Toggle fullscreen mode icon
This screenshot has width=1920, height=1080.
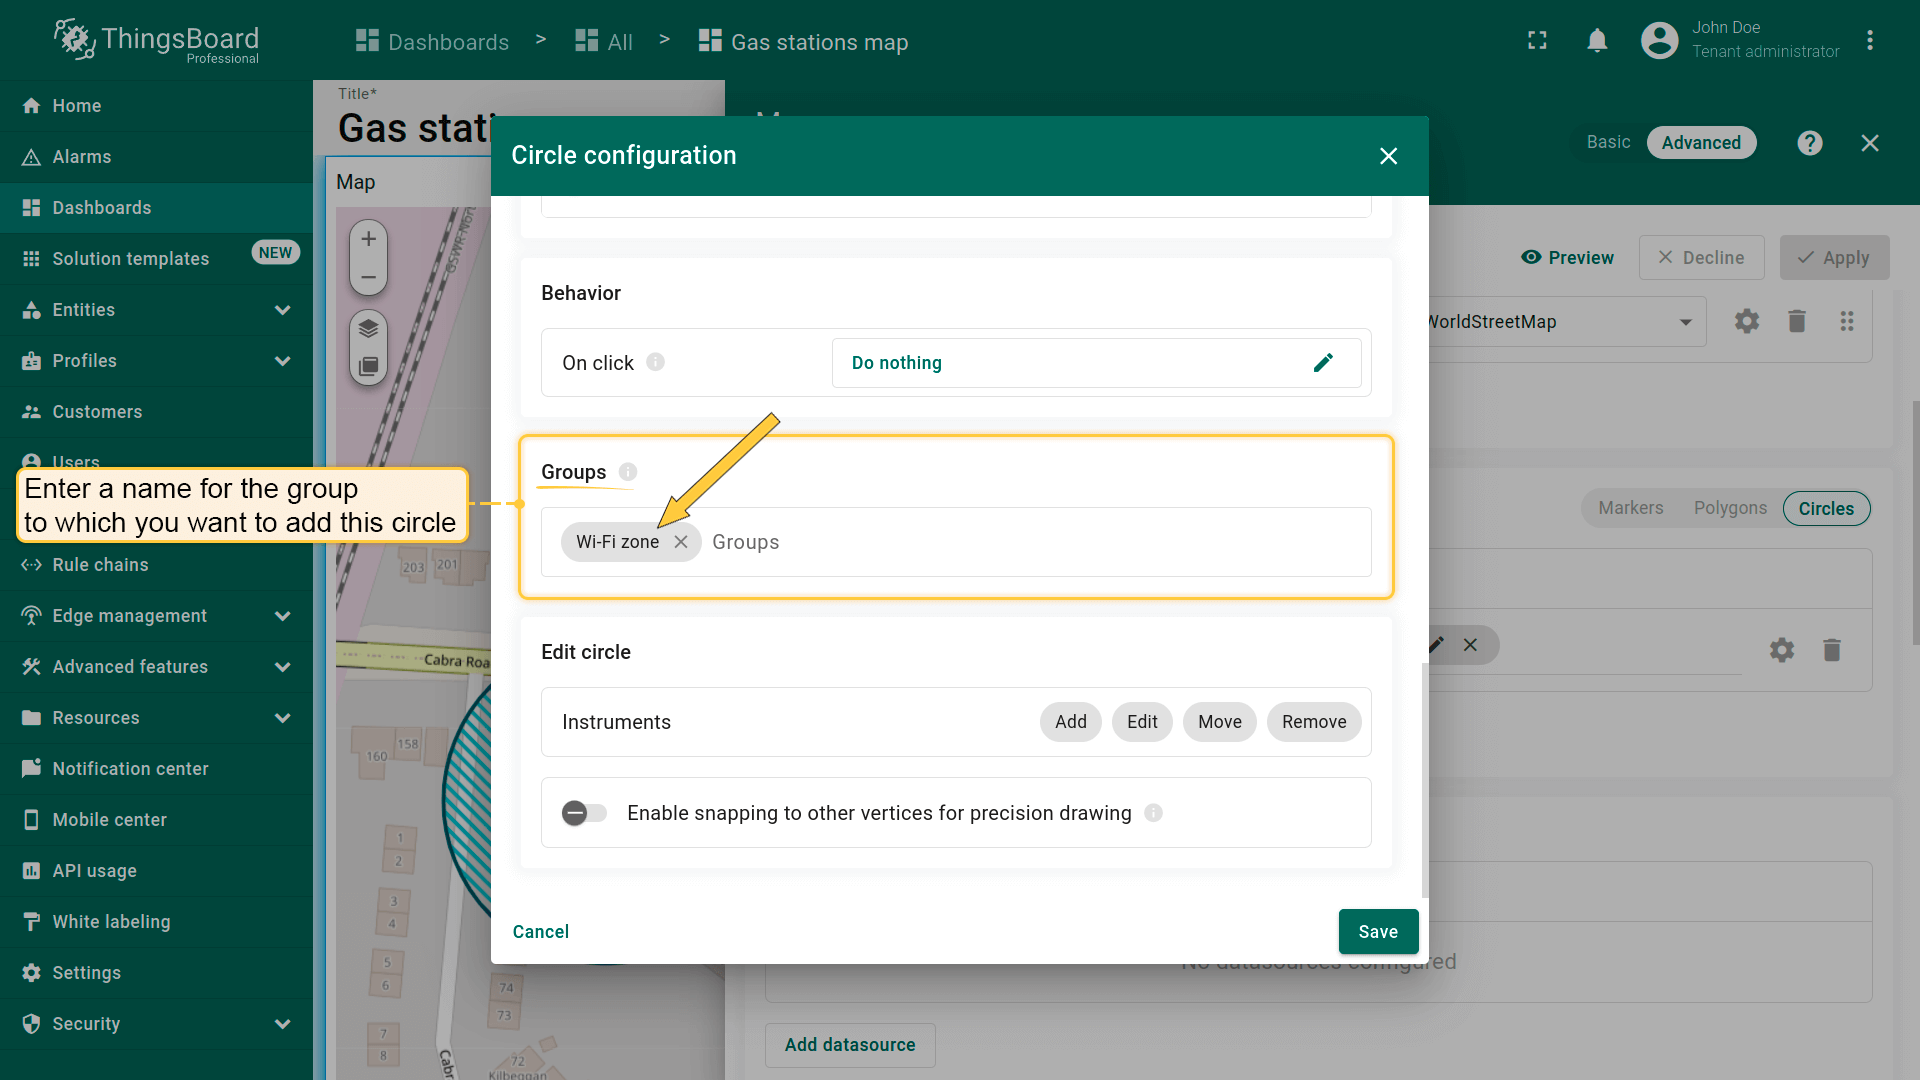click(1537, 41)
